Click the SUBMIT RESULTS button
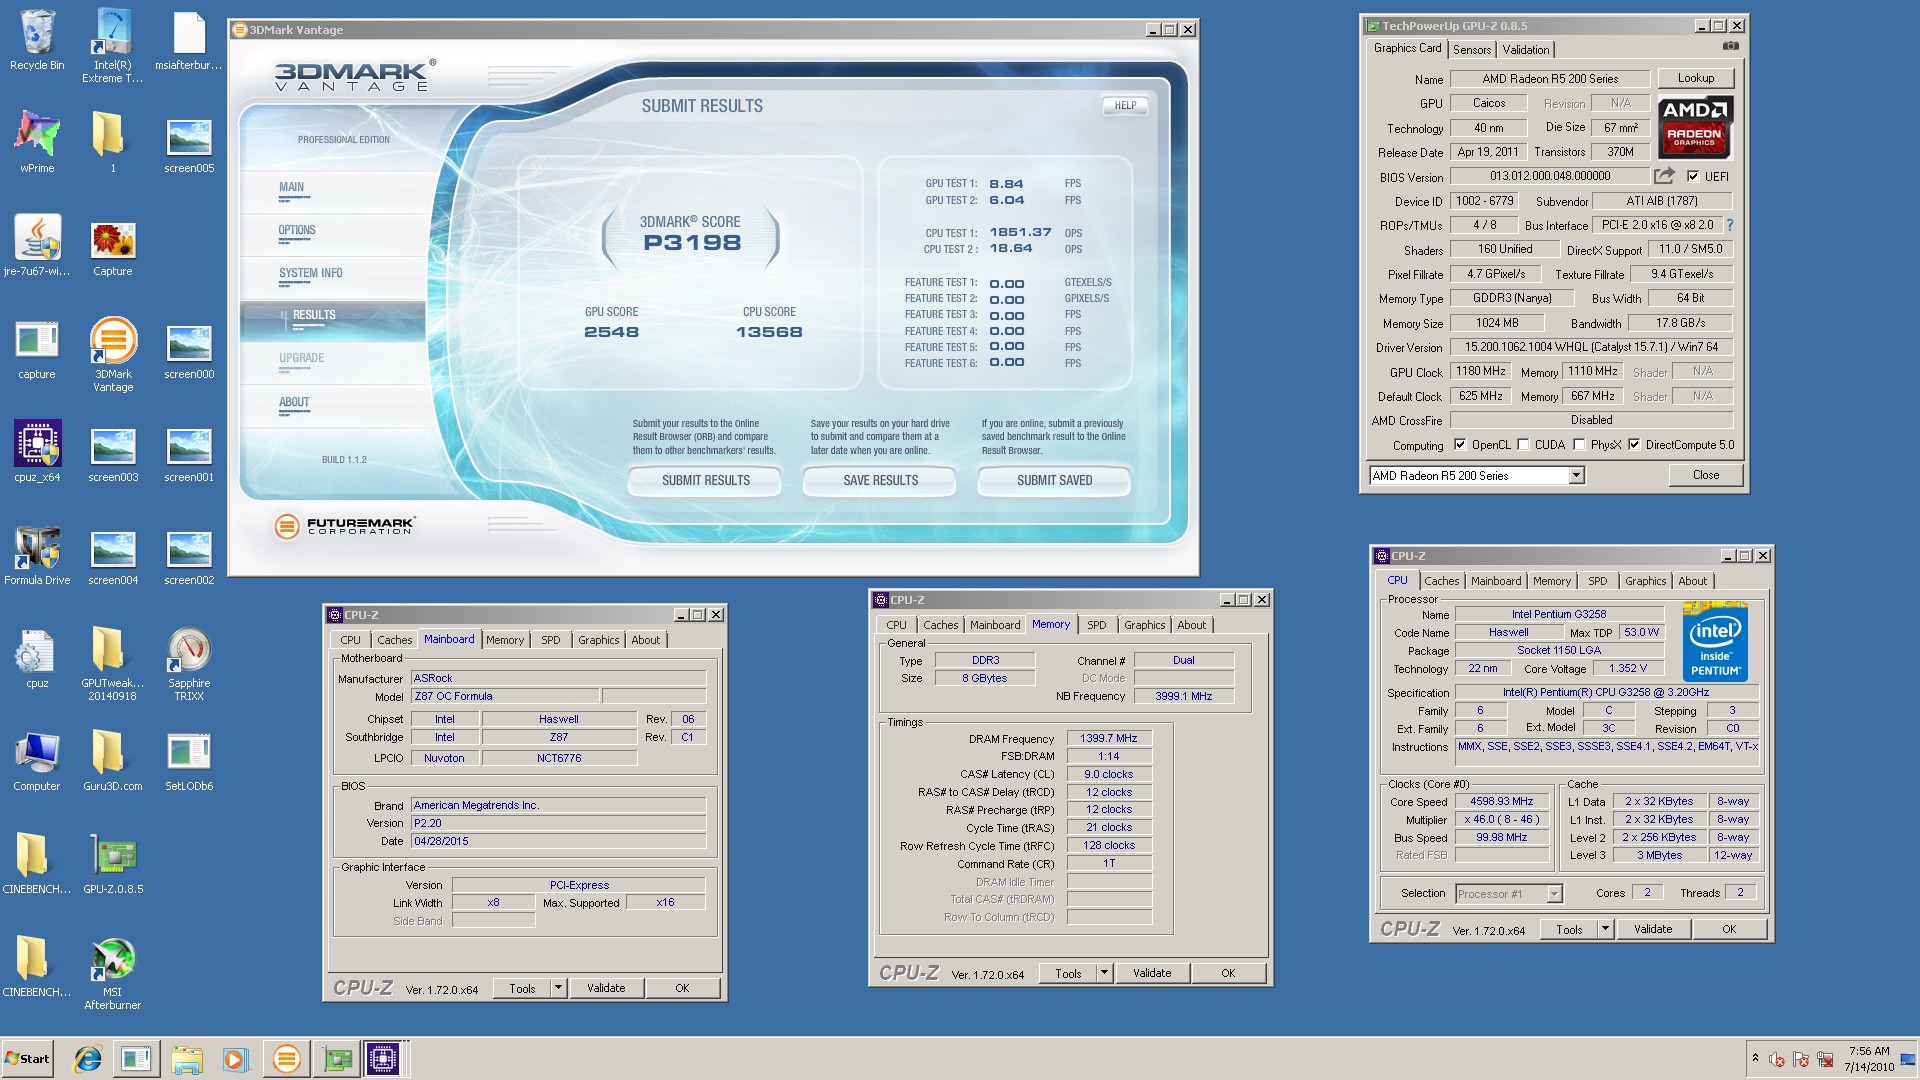 tap(705, 480)
